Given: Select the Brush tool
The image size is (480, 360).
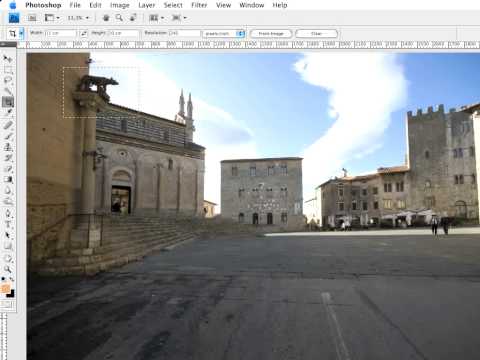Looking at the screenshot, I should (x=8, y=136).
